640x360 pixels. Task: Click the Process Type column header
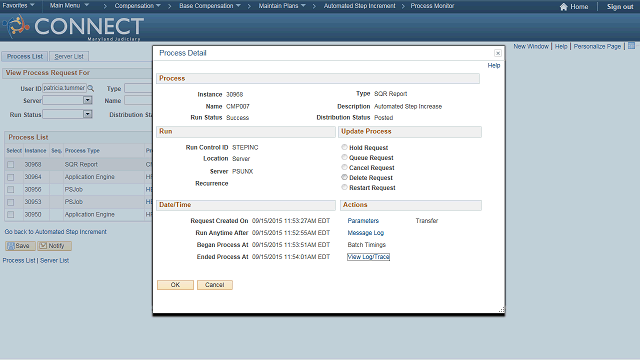82,151
